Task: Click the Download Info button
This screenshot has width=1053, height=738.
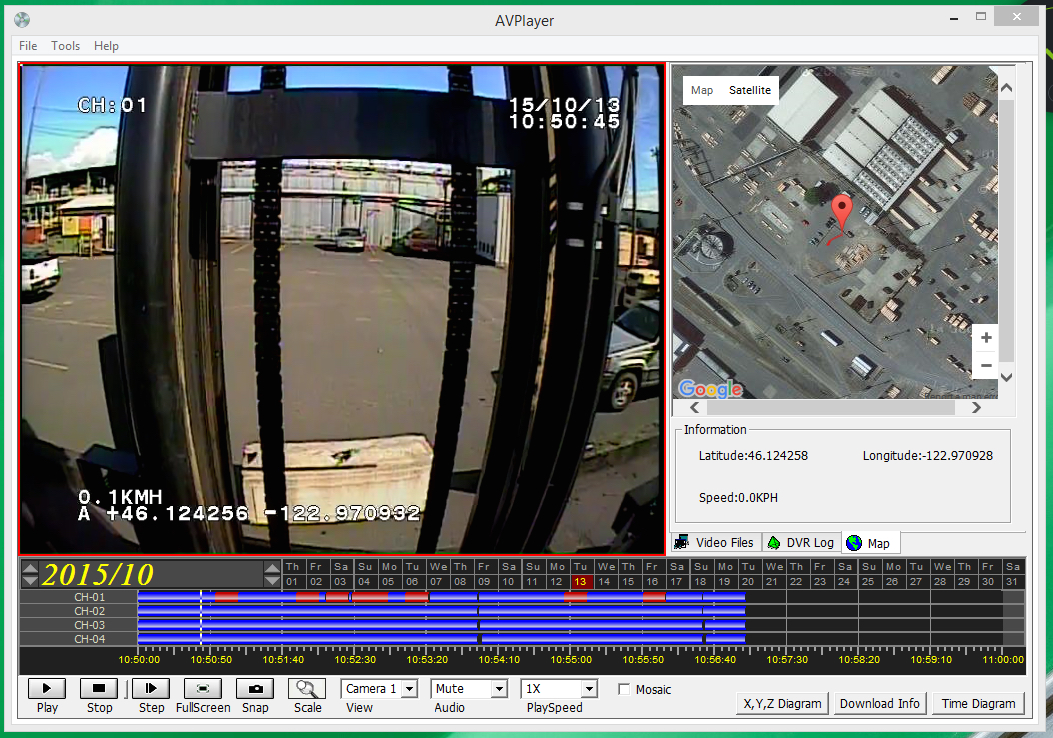Action: point(879,703)
